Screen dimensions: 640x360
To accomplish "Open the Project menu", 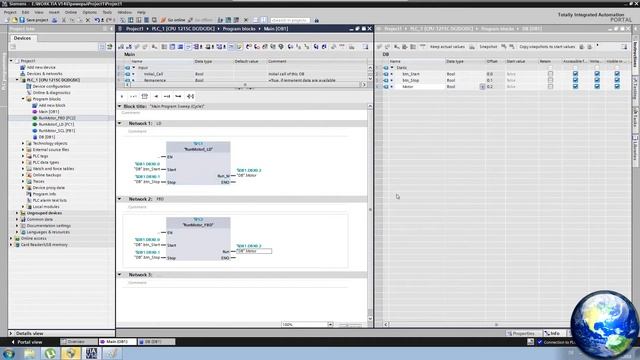I will pyautogui.click(x=10, y=12).
